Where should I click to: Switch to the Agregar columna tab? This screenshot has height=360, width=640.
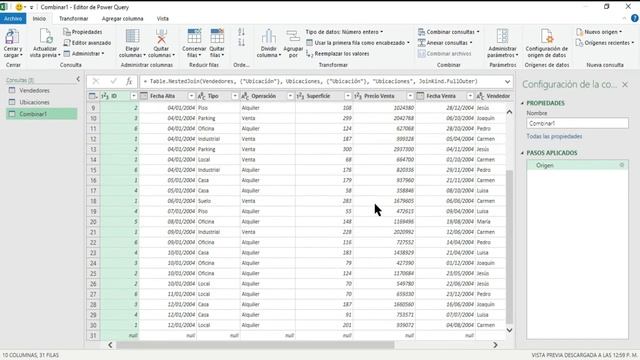point(122,18)
